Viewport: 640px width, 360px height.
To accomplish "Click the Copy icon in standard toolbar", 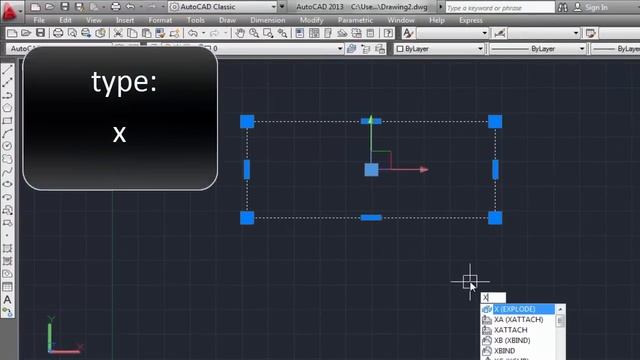I will (x=132, y=33).
